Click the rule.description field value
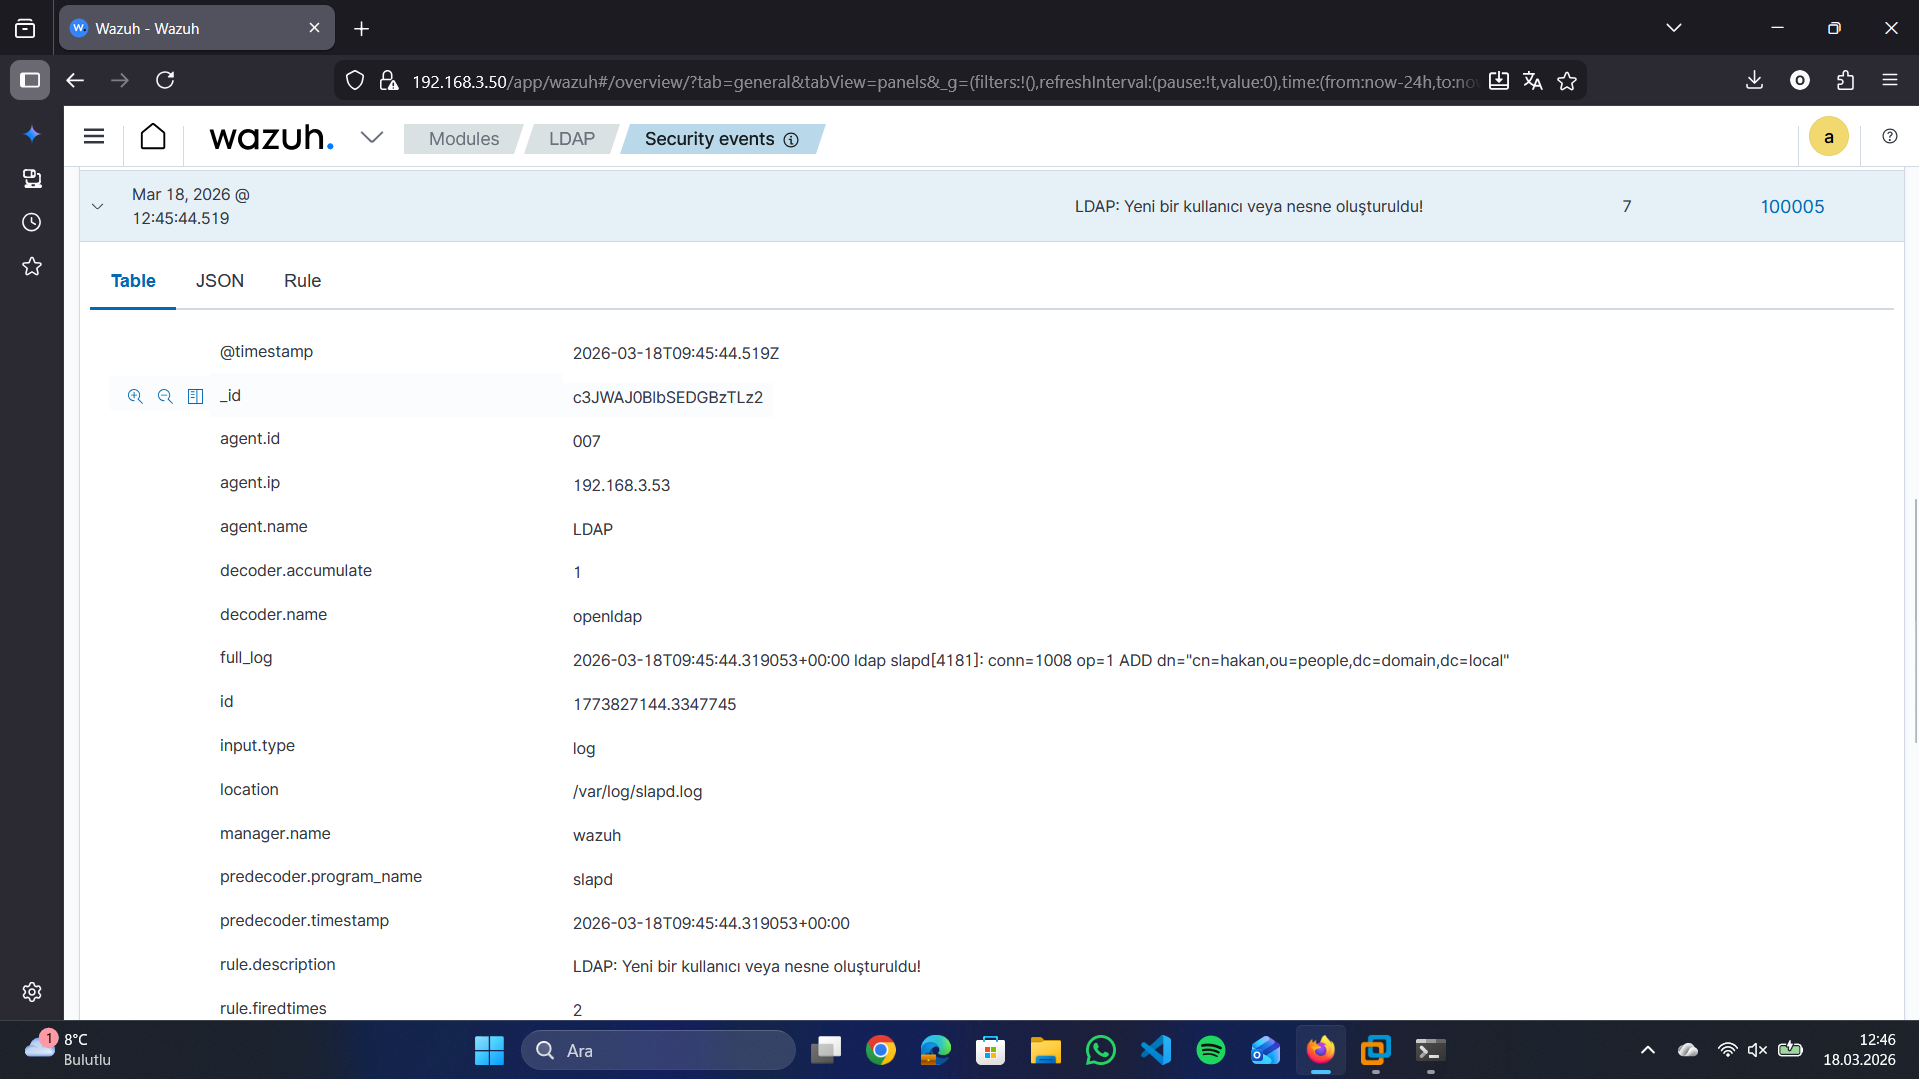Image resolution: width=1919 pixels, height=1079 pixels. (x=746, y=966)
